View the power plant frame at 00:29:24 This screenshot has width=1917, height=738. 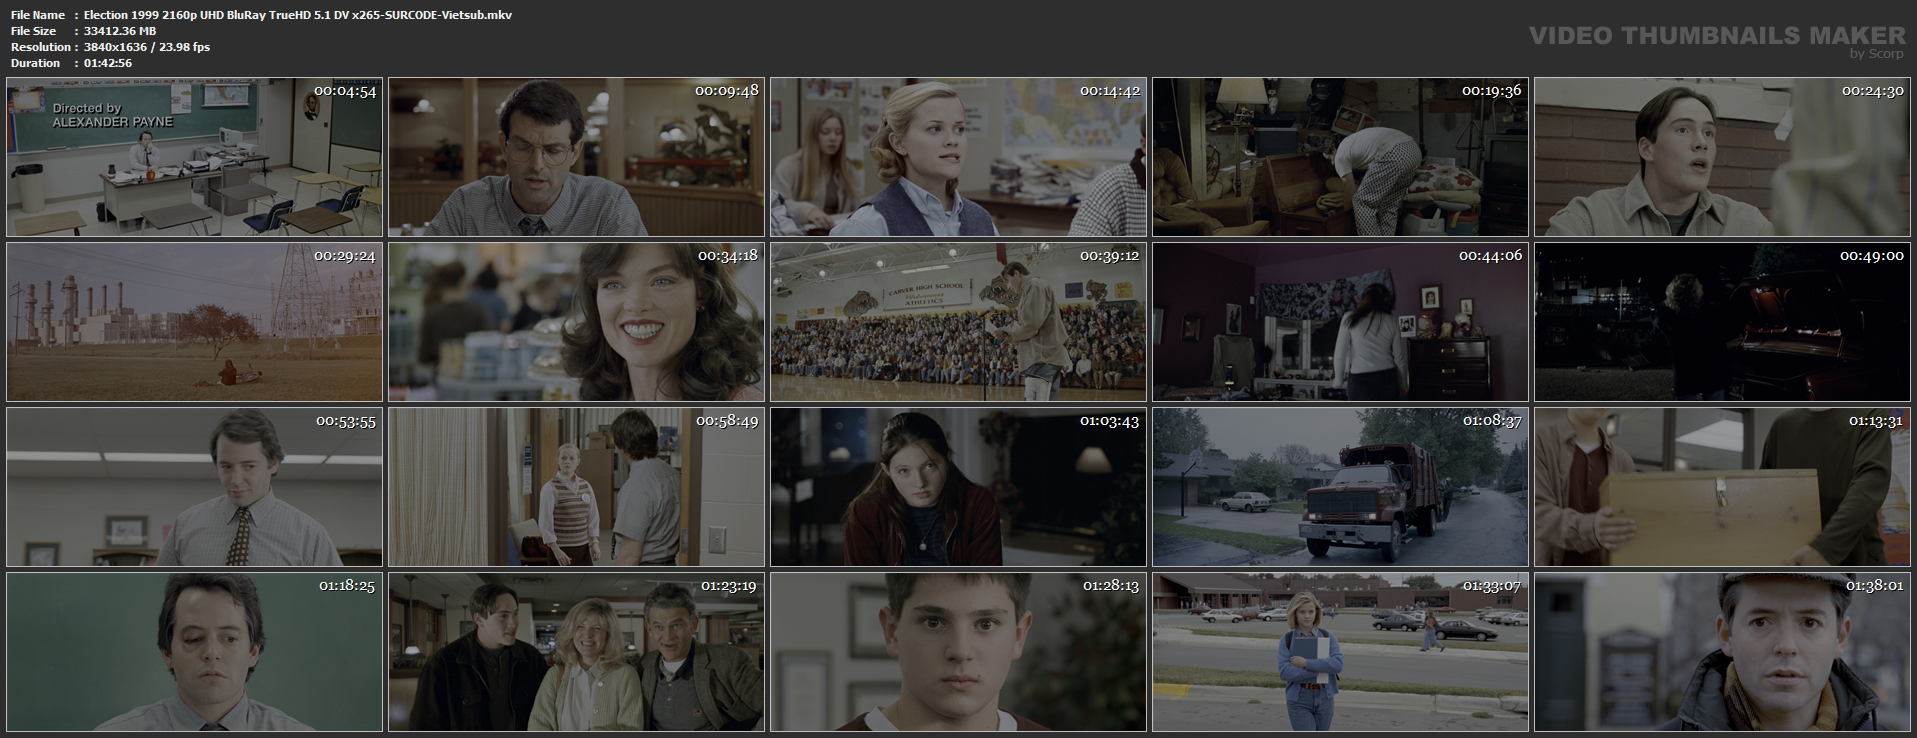coord(194,322)
